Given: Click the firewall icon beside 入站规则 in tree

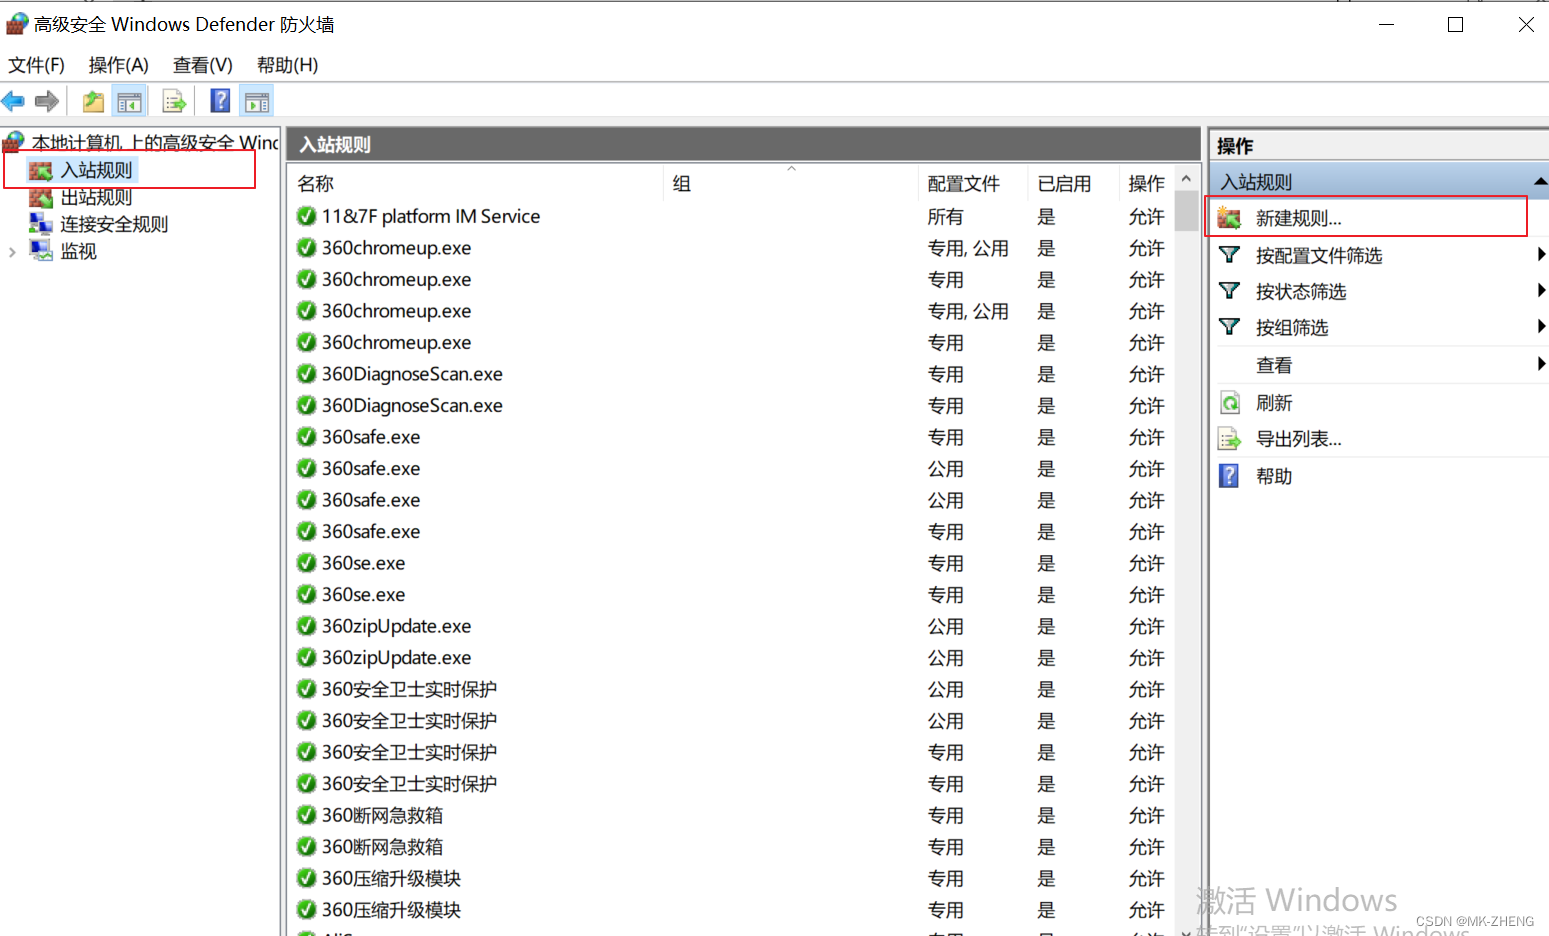Looking at the screenshot, I should click(x=41, y=171).
